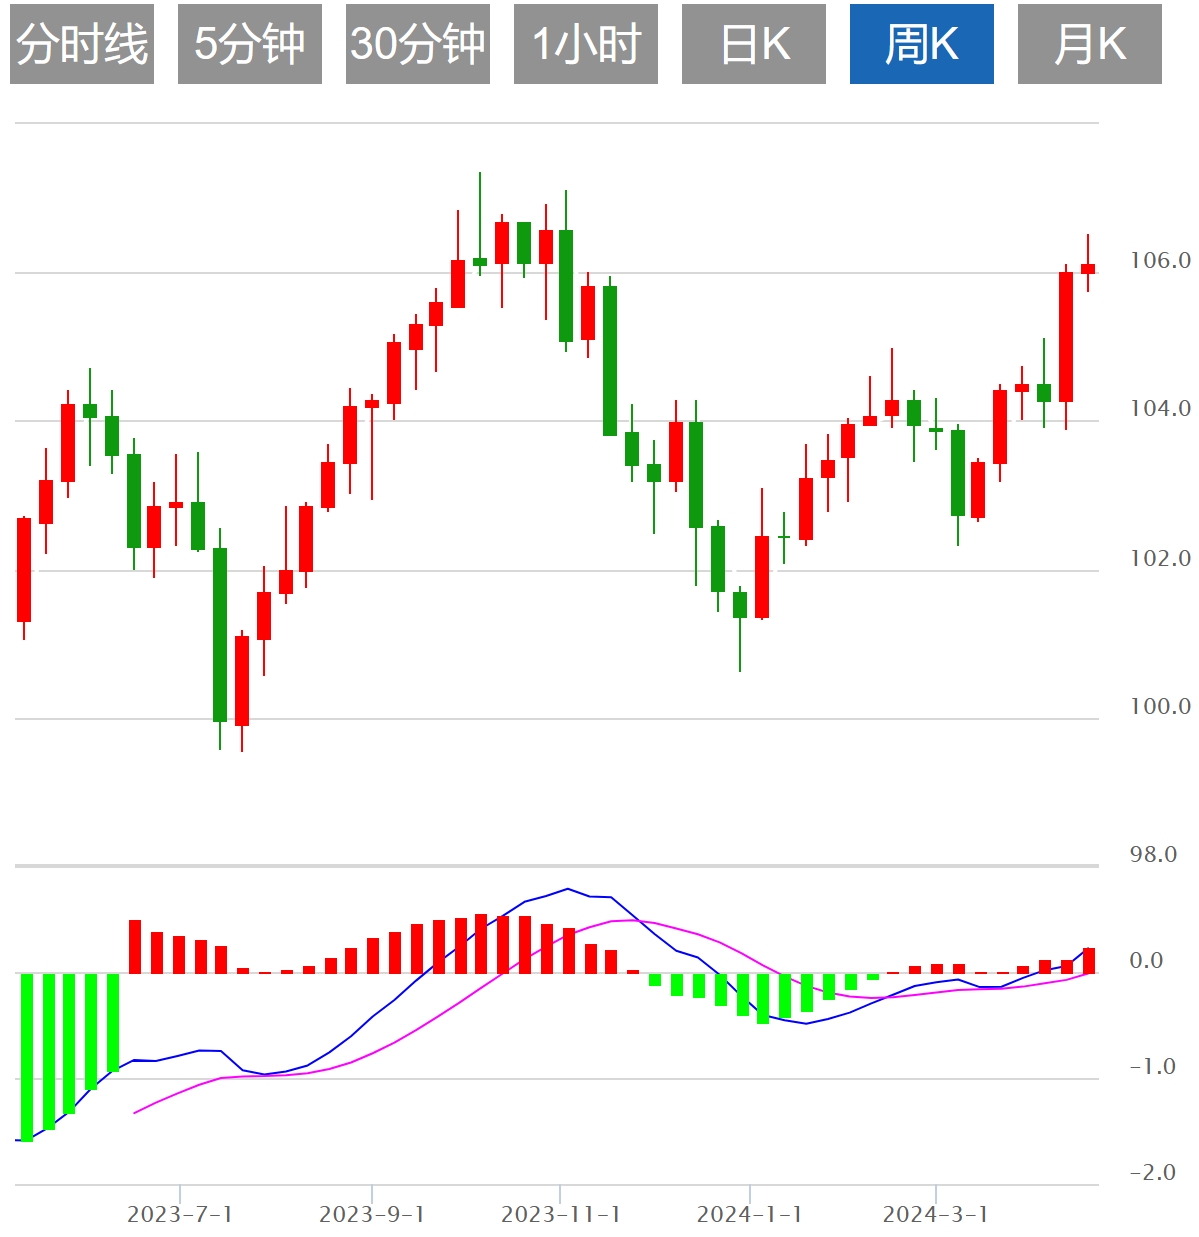Click the 98.0 price axis label
This screenshot has height=1237, width=1199.
(1153, 855)
